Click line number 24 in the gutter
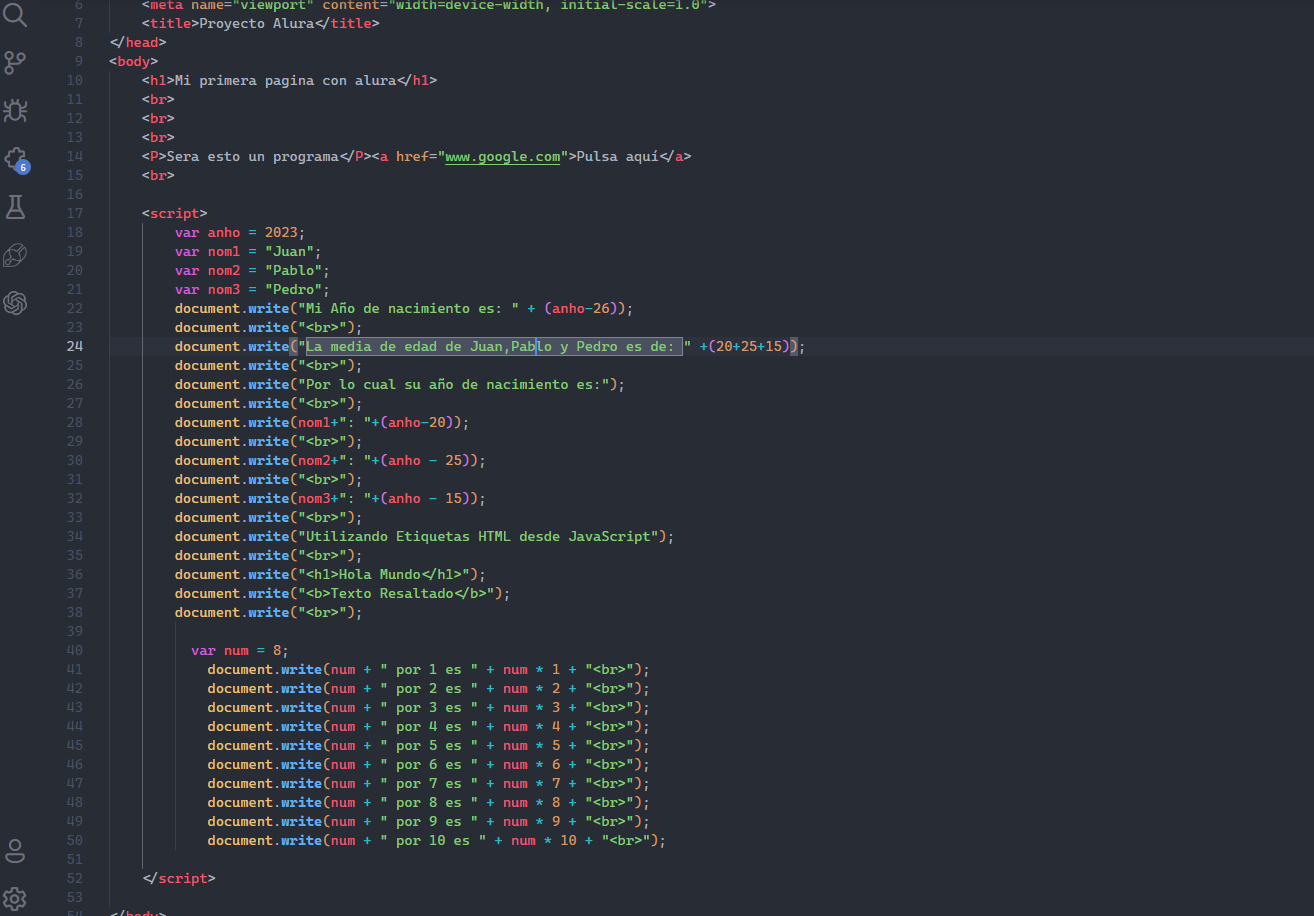This screenshot has height=916, width=1314. 75,346
